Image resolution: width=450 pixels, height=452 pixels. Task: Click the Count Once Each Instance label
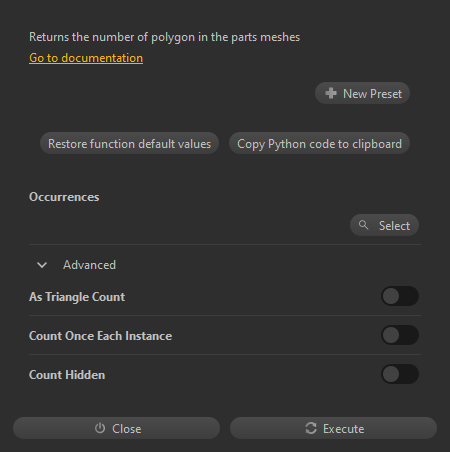point(100,336)
